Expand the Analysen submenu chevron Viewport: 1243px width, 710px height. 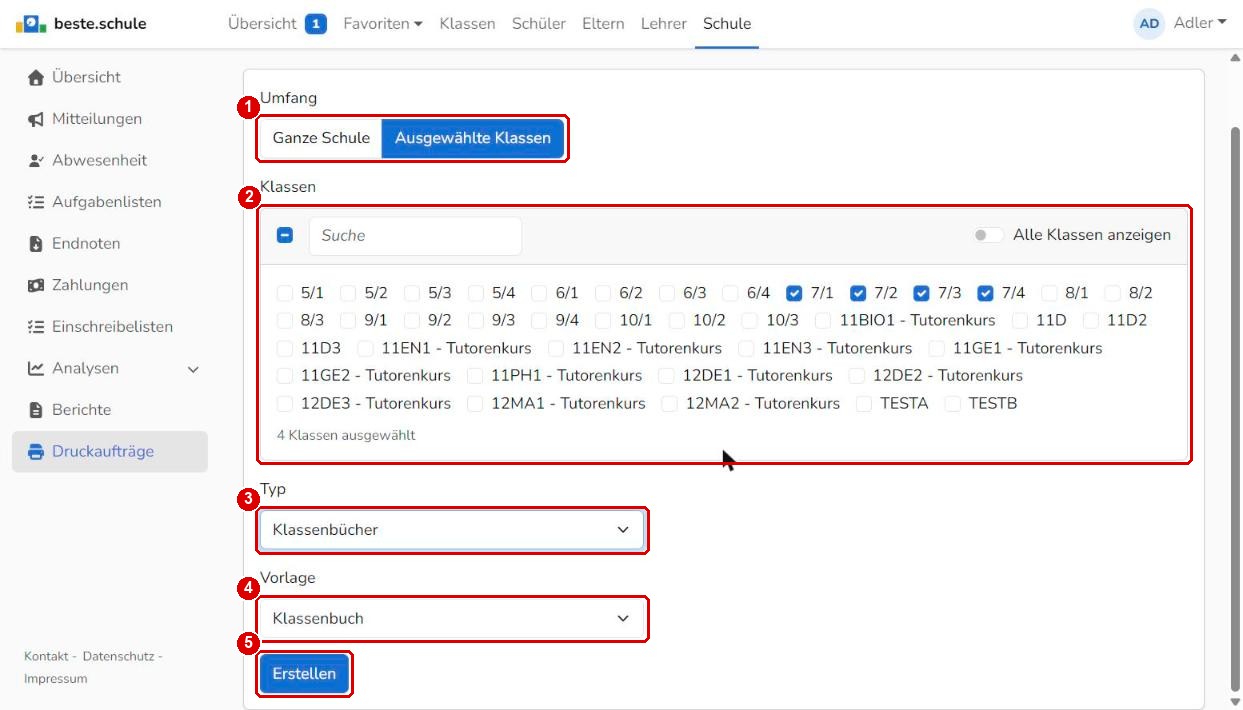193,370
